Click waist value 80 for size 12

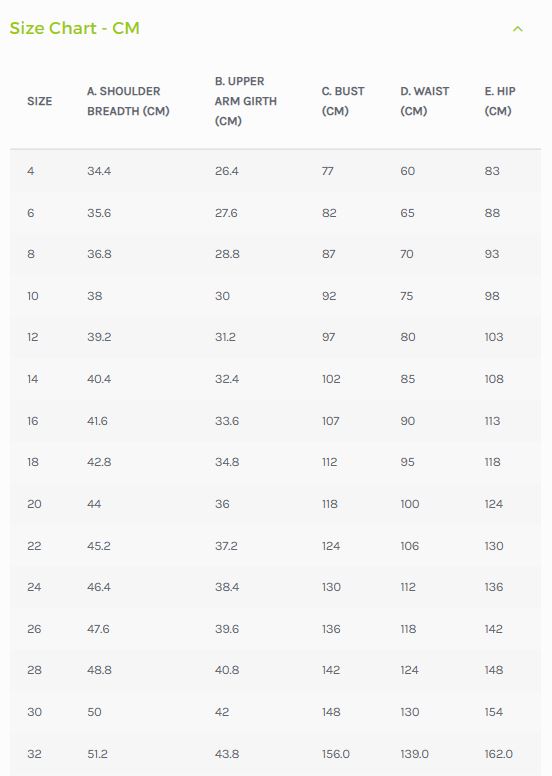pyautogui.click(x=408, y=338)
